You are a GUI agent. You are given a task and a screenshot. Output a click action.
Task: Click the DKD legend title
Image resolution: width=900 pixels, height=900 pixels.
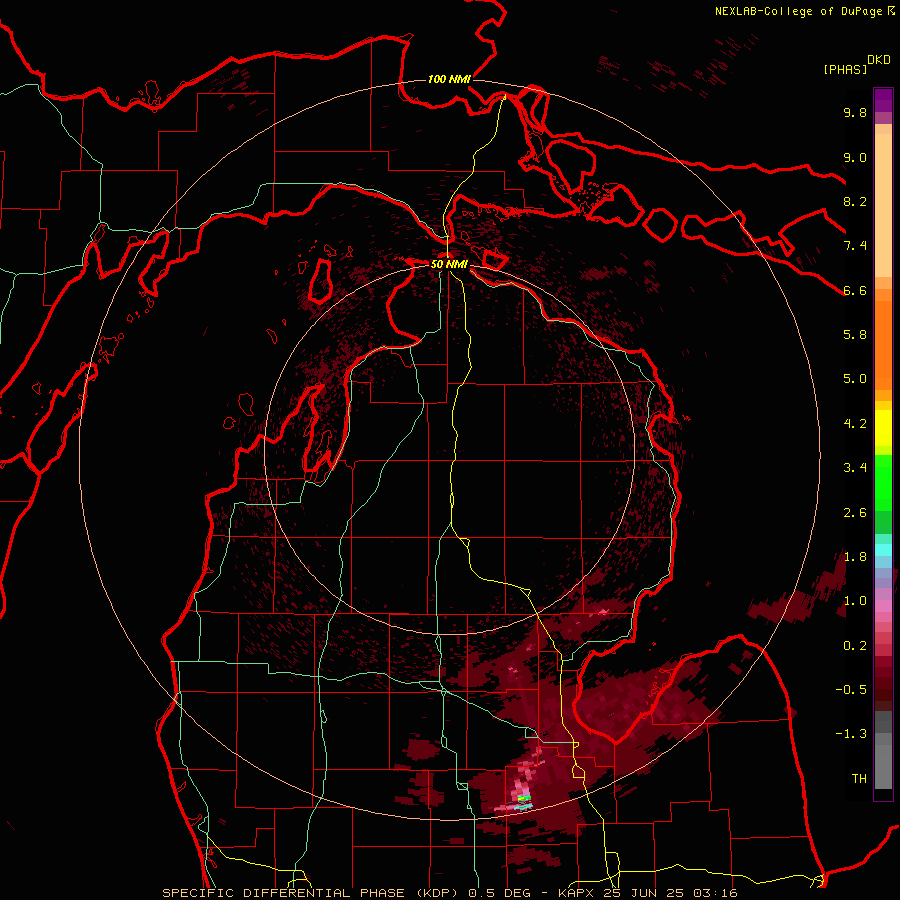coord(879,60)
